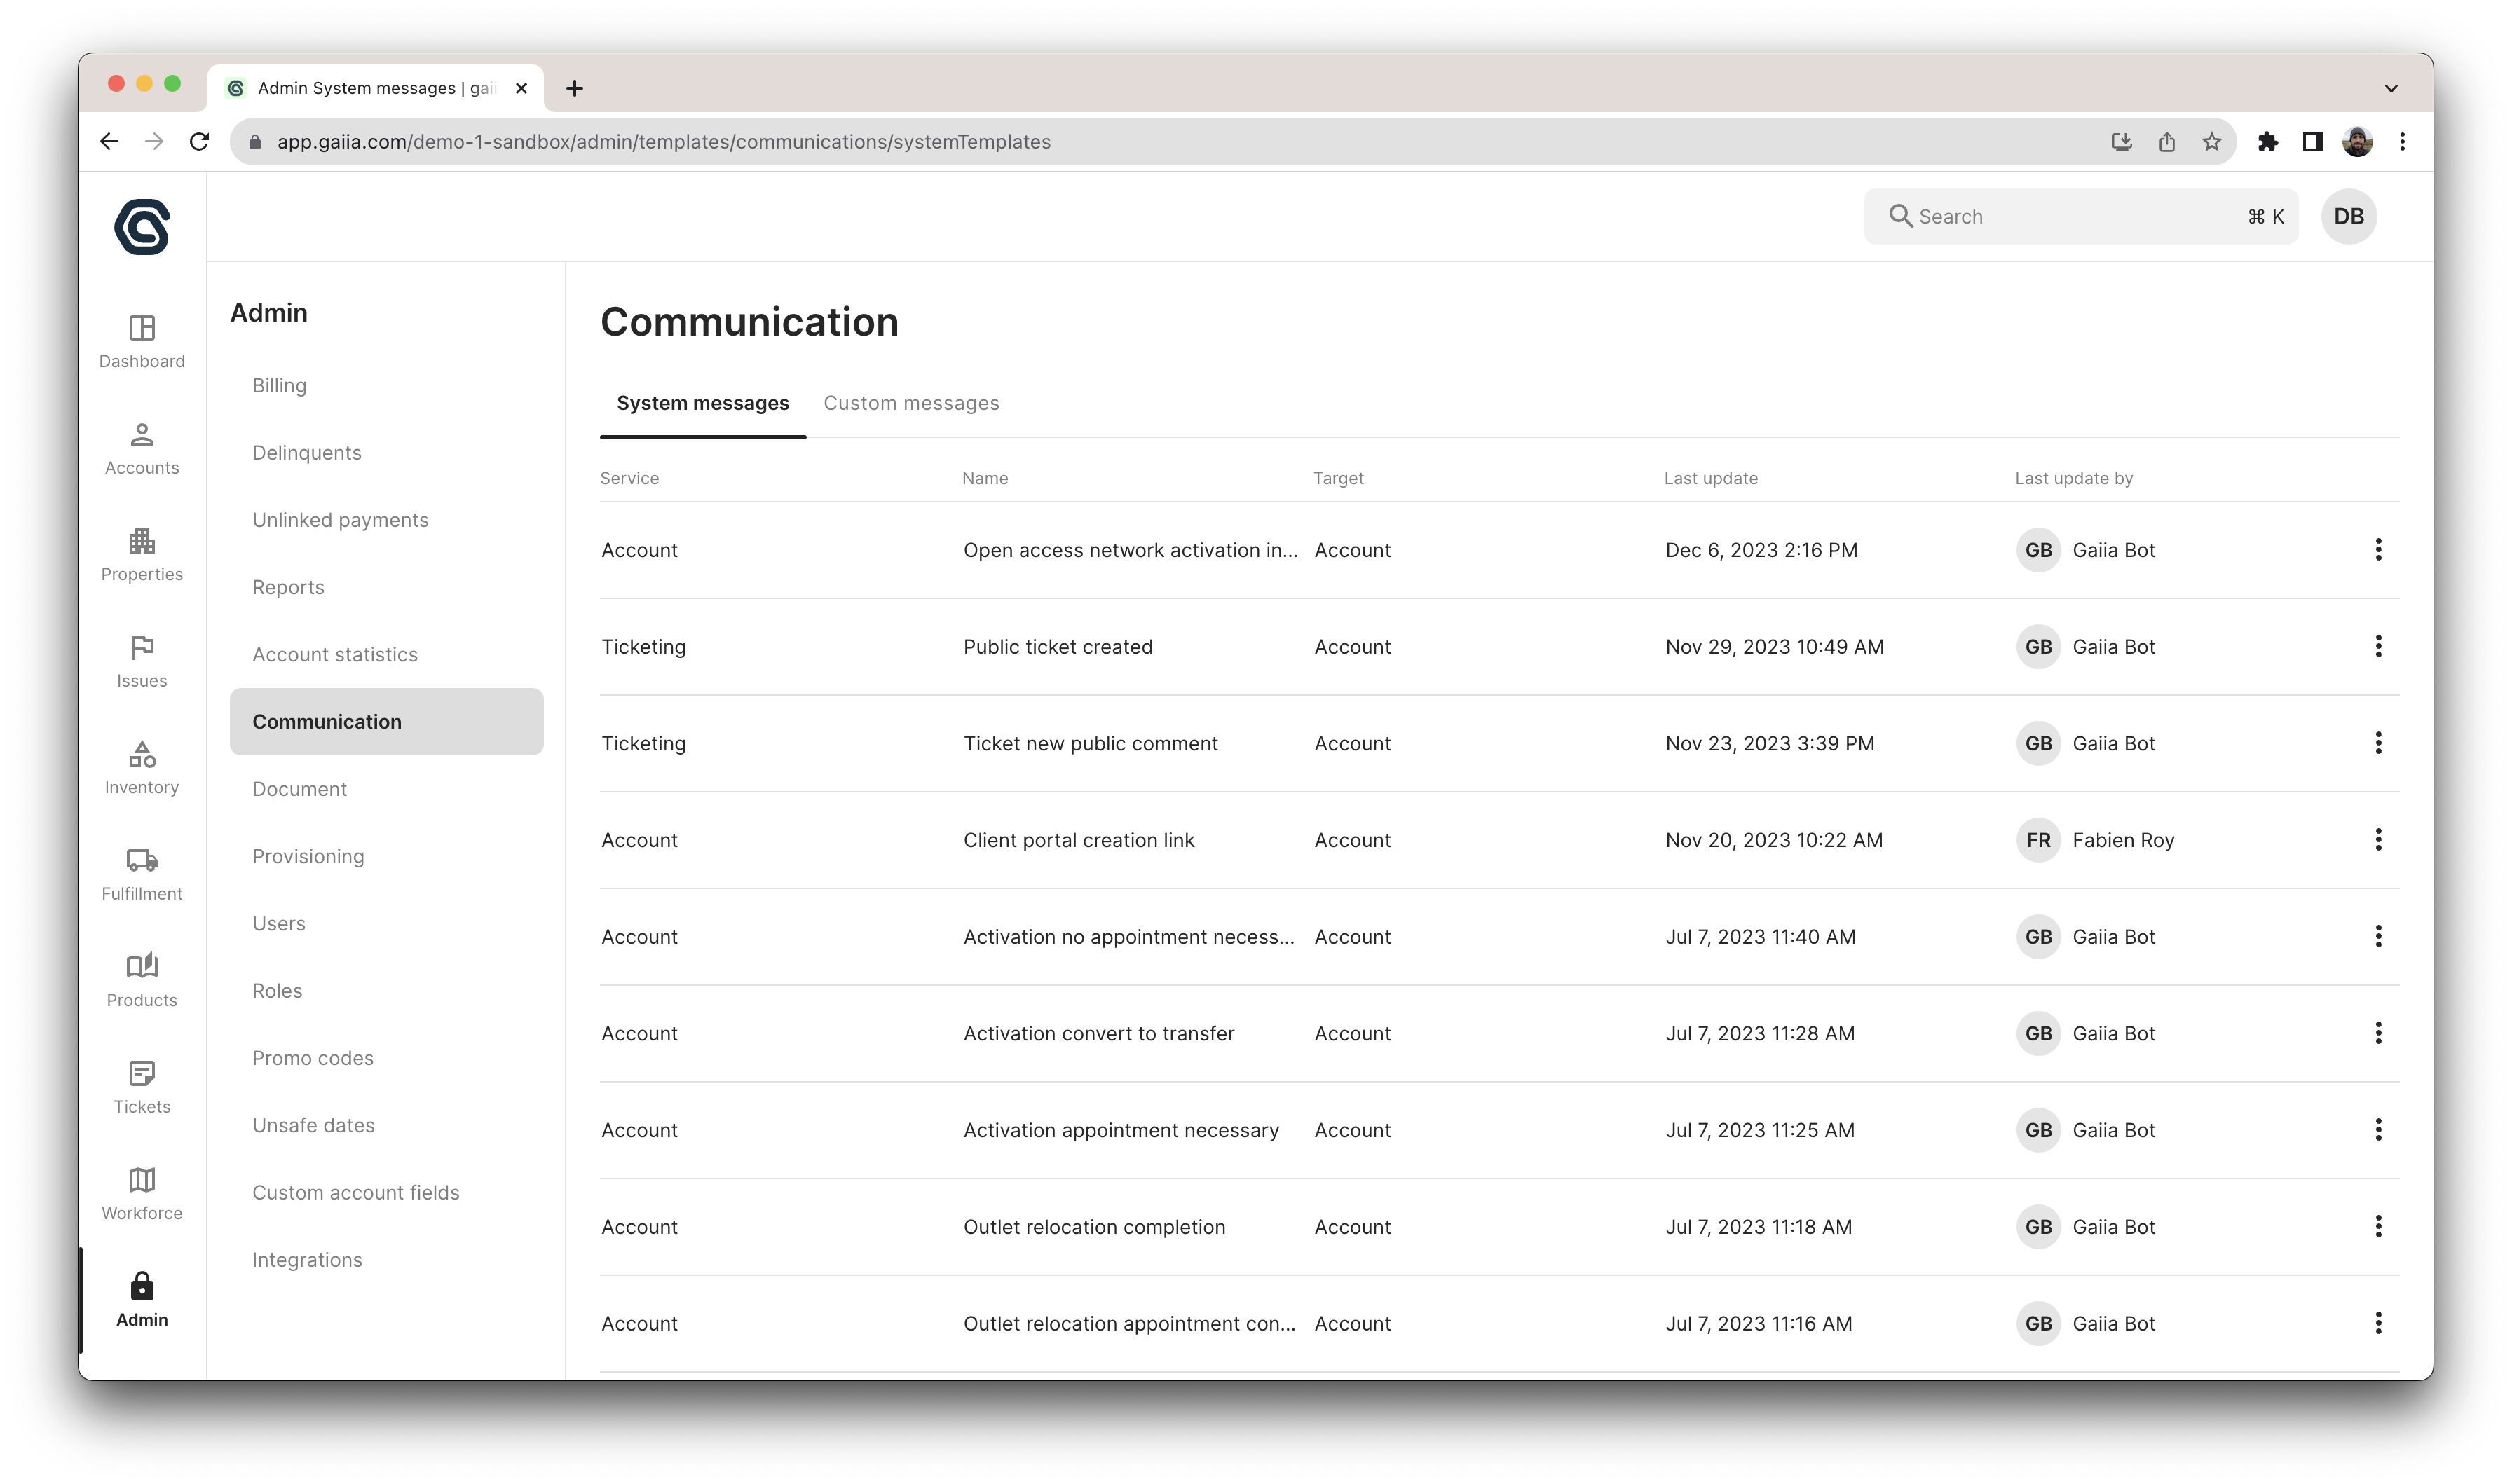Viewport: 2512px width, 1484px height.
Task: Open options for Activation no appointment row
Action: [2378, 936]
